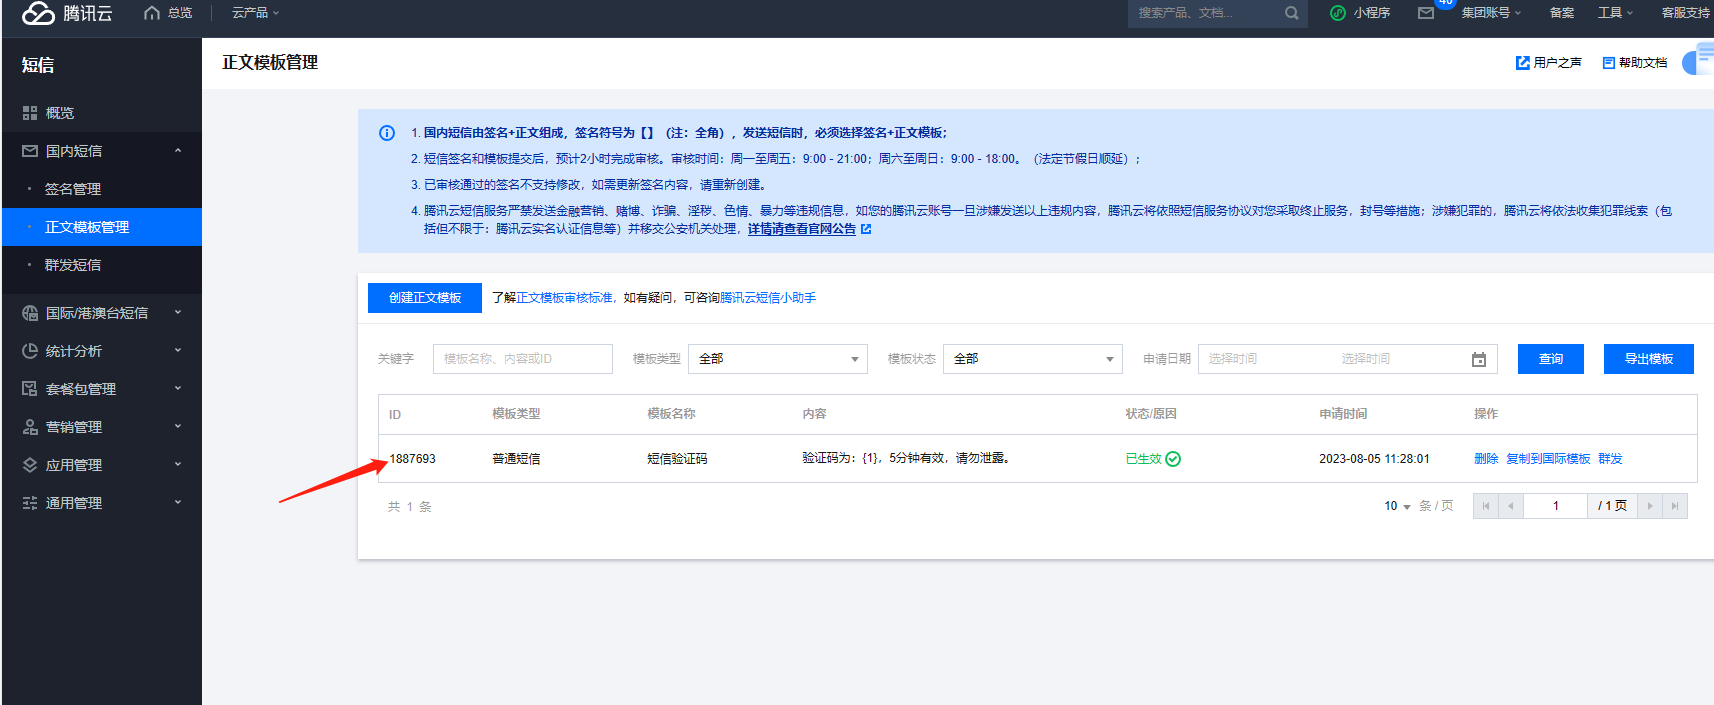Select 正文模板管理 in sidebar
1714x705 pixels.
click(102, 227)
